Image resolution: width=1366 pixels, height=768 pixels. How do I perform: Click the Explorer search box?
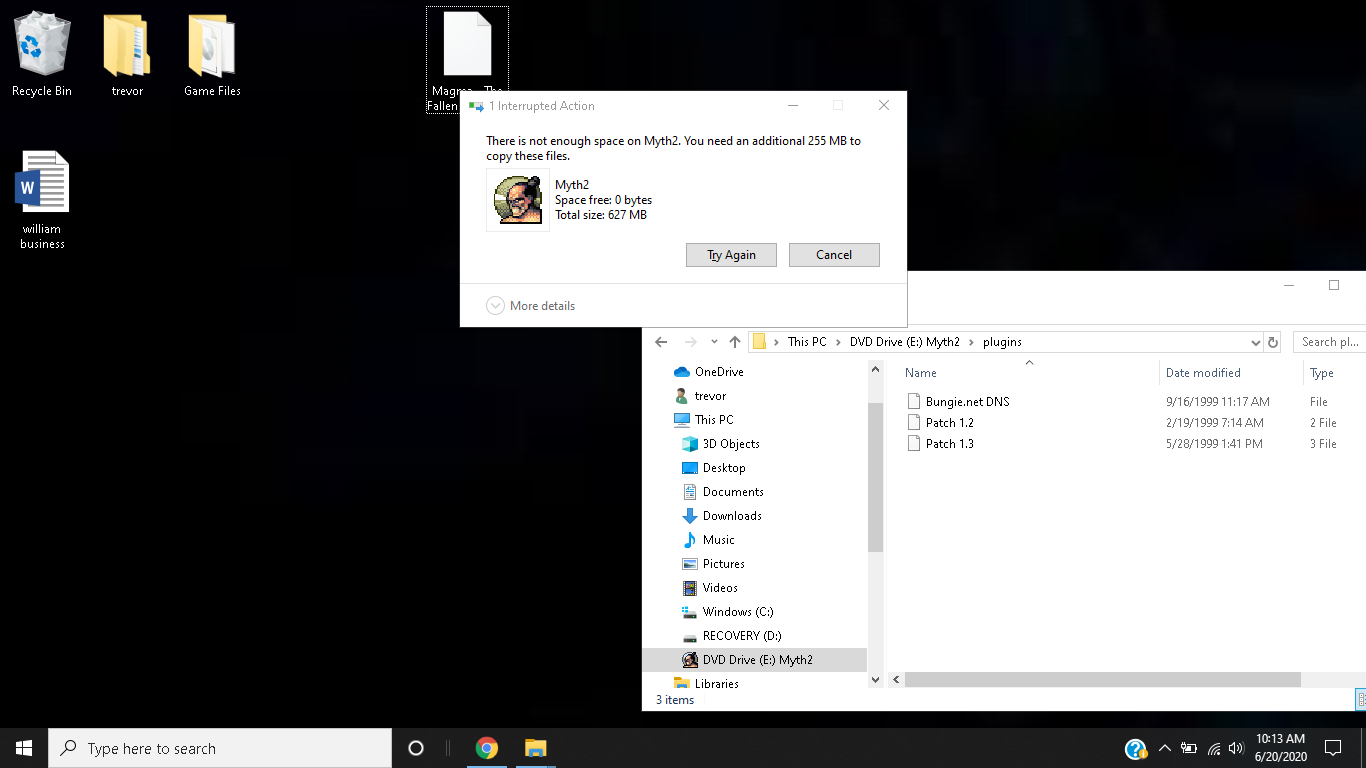click(1329, 342)
